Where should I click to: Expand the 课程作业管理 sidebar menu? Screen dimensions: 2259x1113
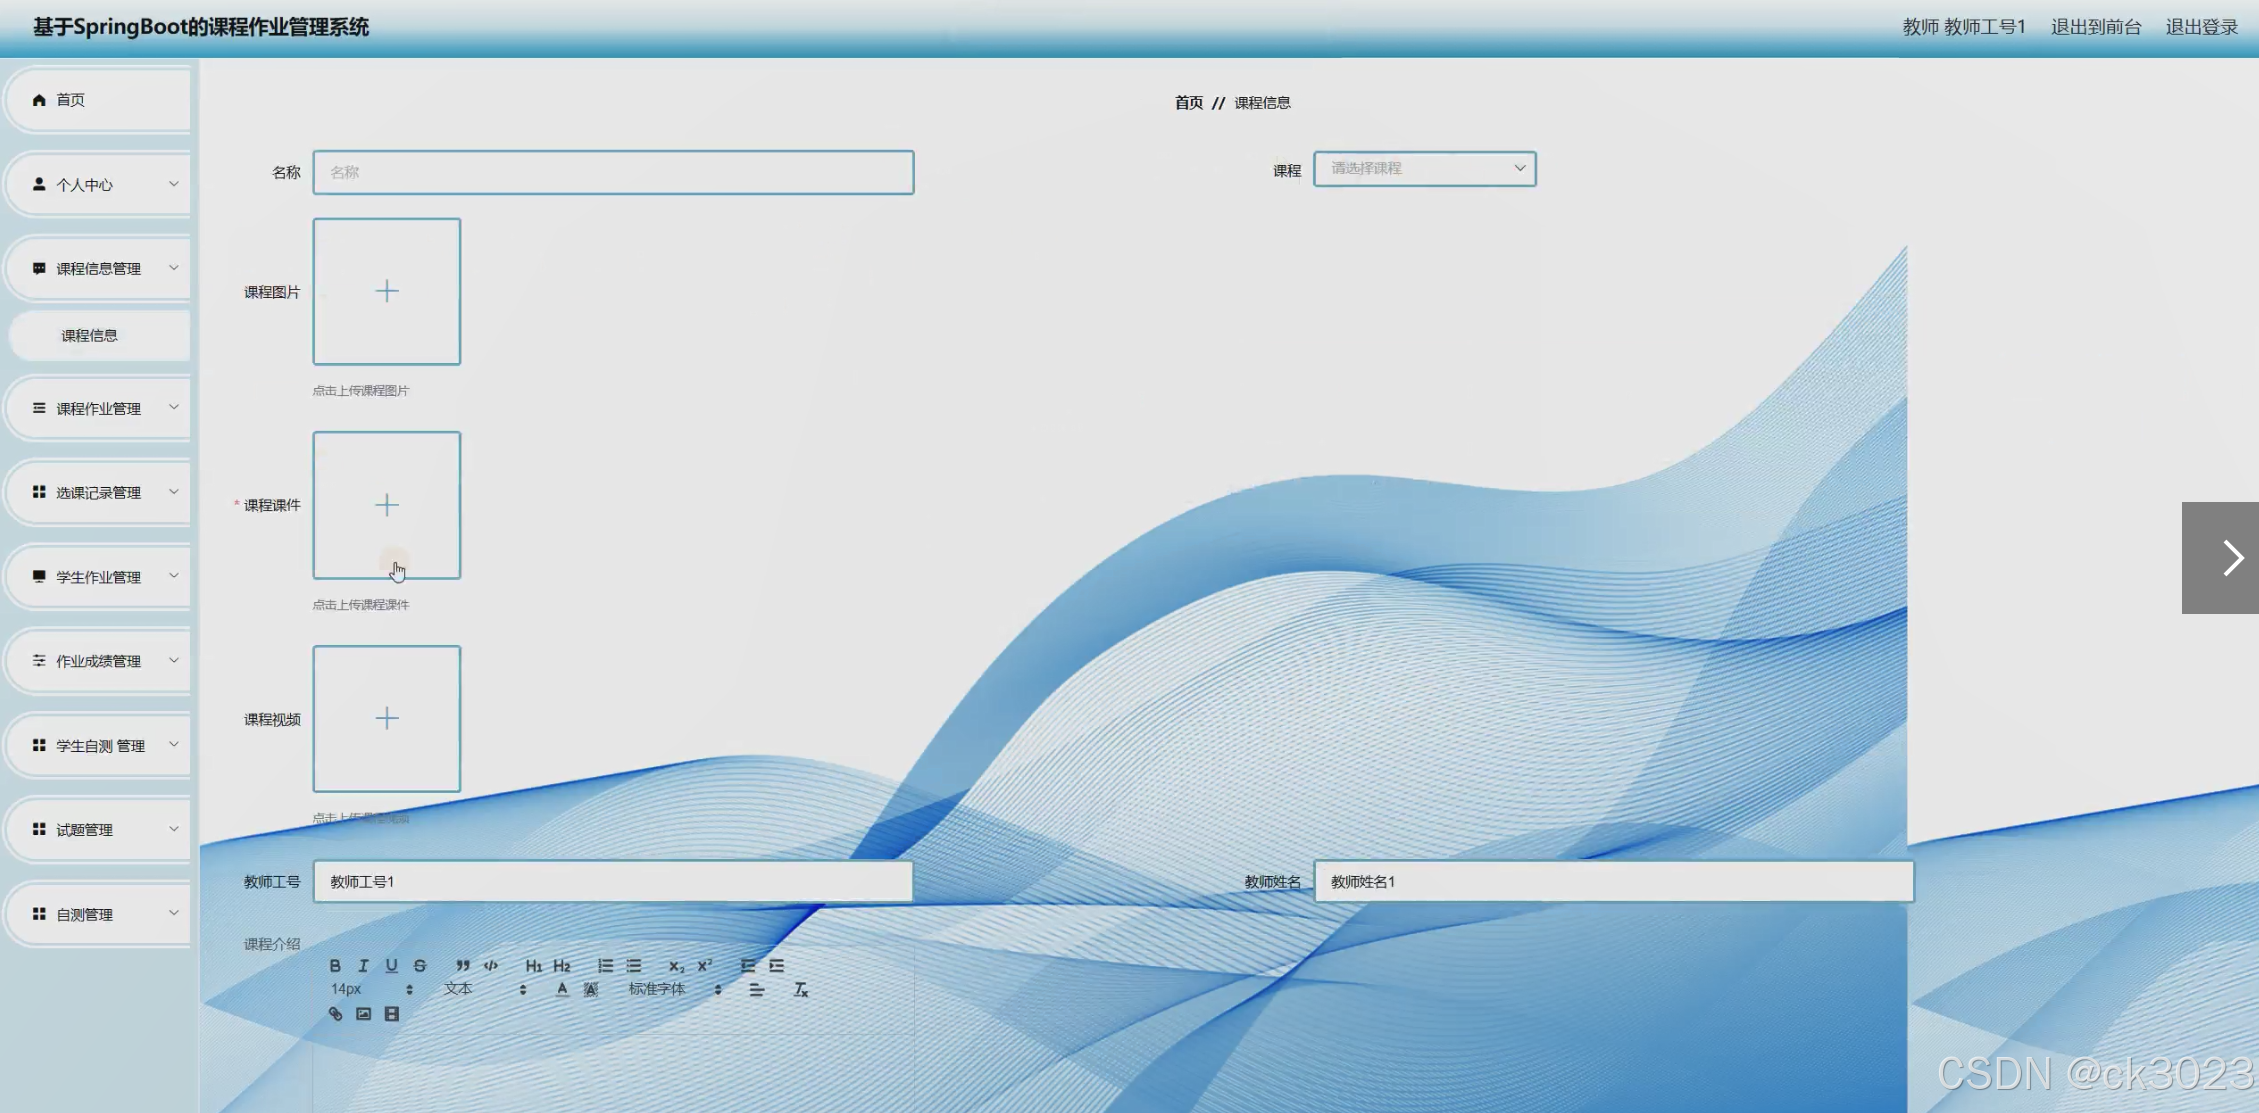[98, 408]
